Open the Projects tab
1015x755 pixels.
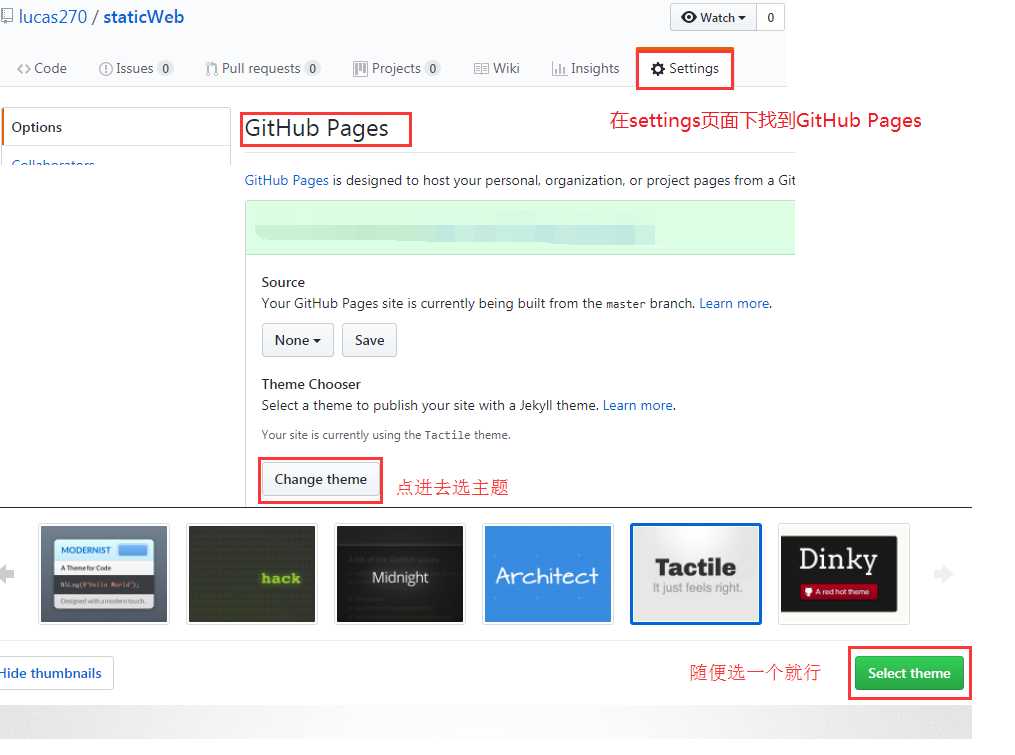396,69
